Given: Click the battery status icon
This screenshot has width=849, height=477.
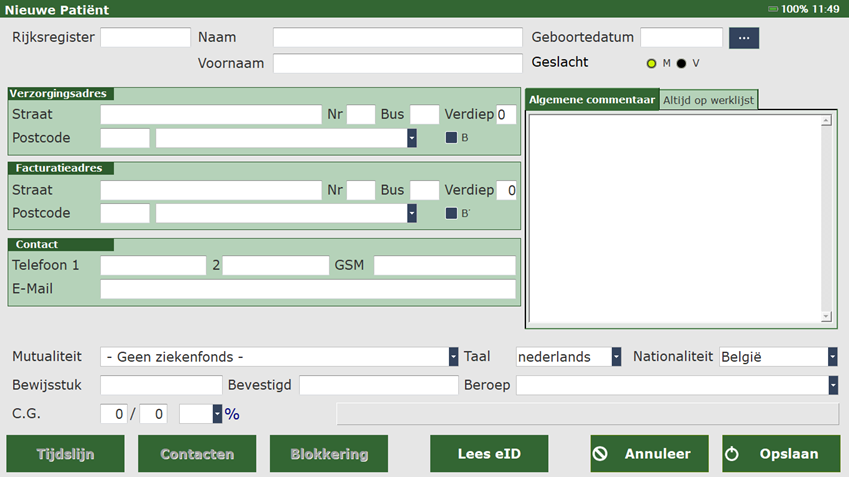Looking at the screenshot, I should coord(772,9).
